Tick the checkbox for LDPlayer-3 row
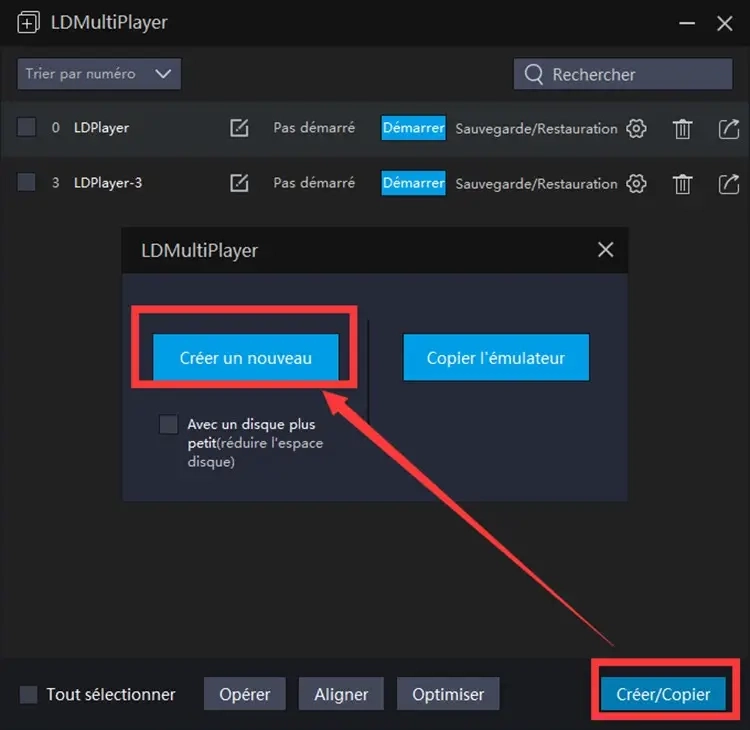Image resolution: width=750 pixels, height=730 pixels. (26, 182)
